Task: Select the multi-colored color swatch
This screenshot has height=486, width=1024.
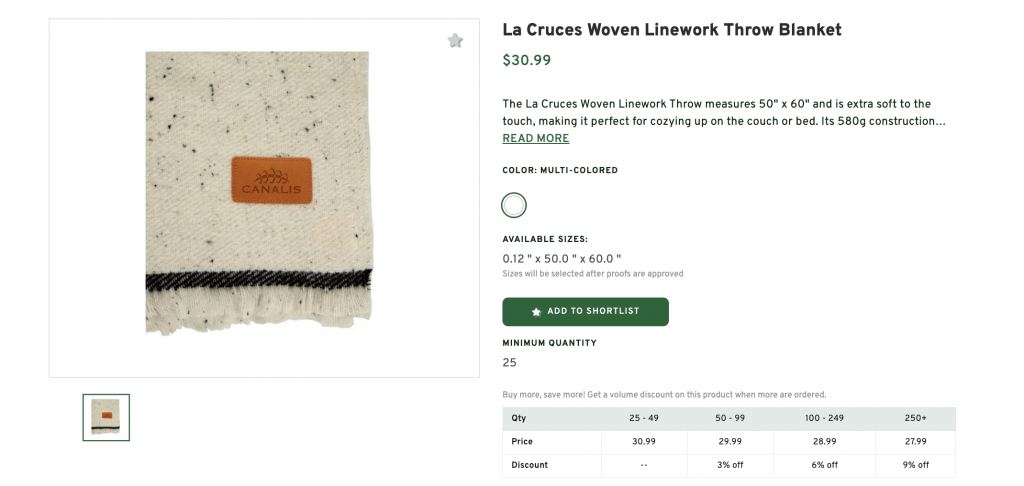Action: (514, 206)
